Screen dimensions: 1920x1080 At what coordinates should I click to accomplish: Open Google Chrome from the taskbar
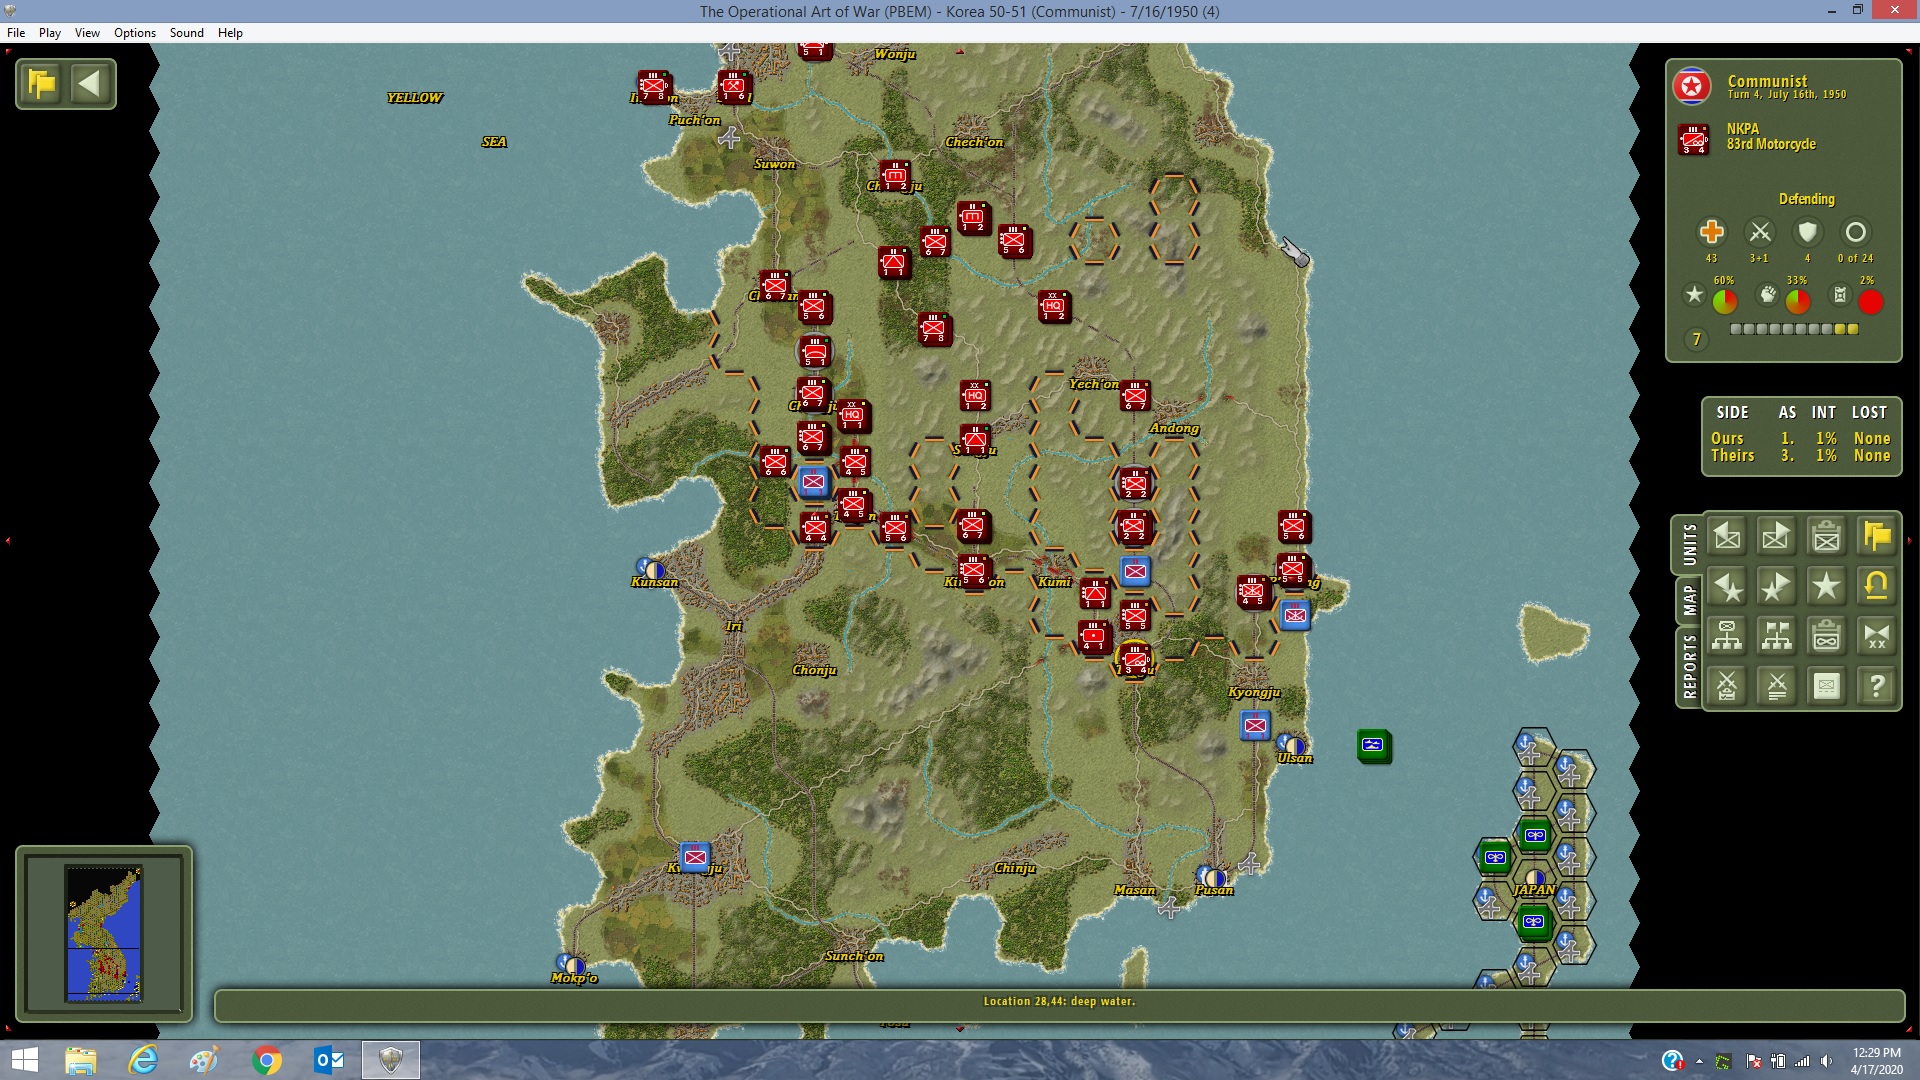point(267,1060)
